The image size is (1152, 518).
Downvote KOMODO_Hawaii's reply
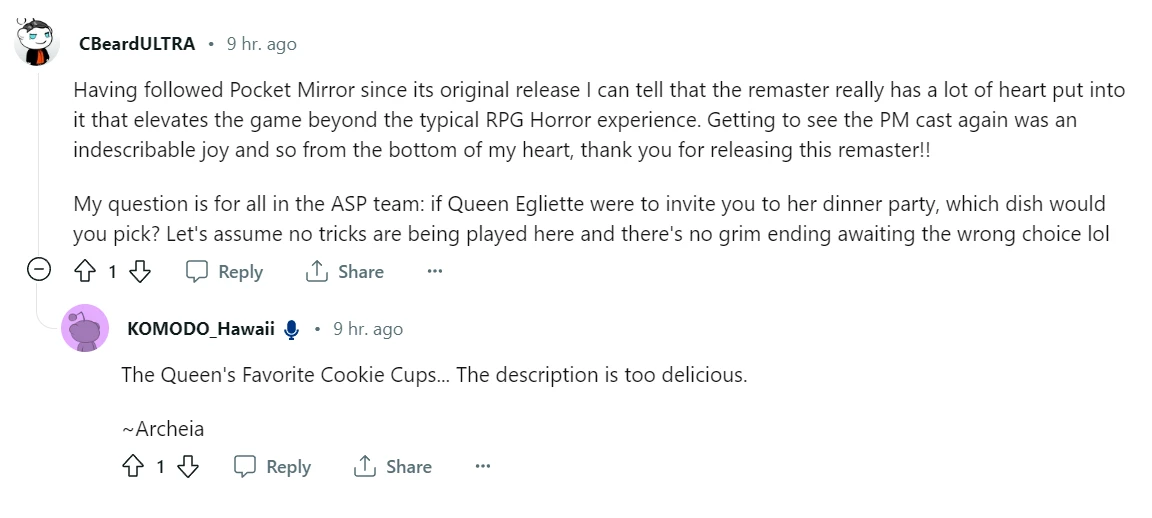(188, 466)
